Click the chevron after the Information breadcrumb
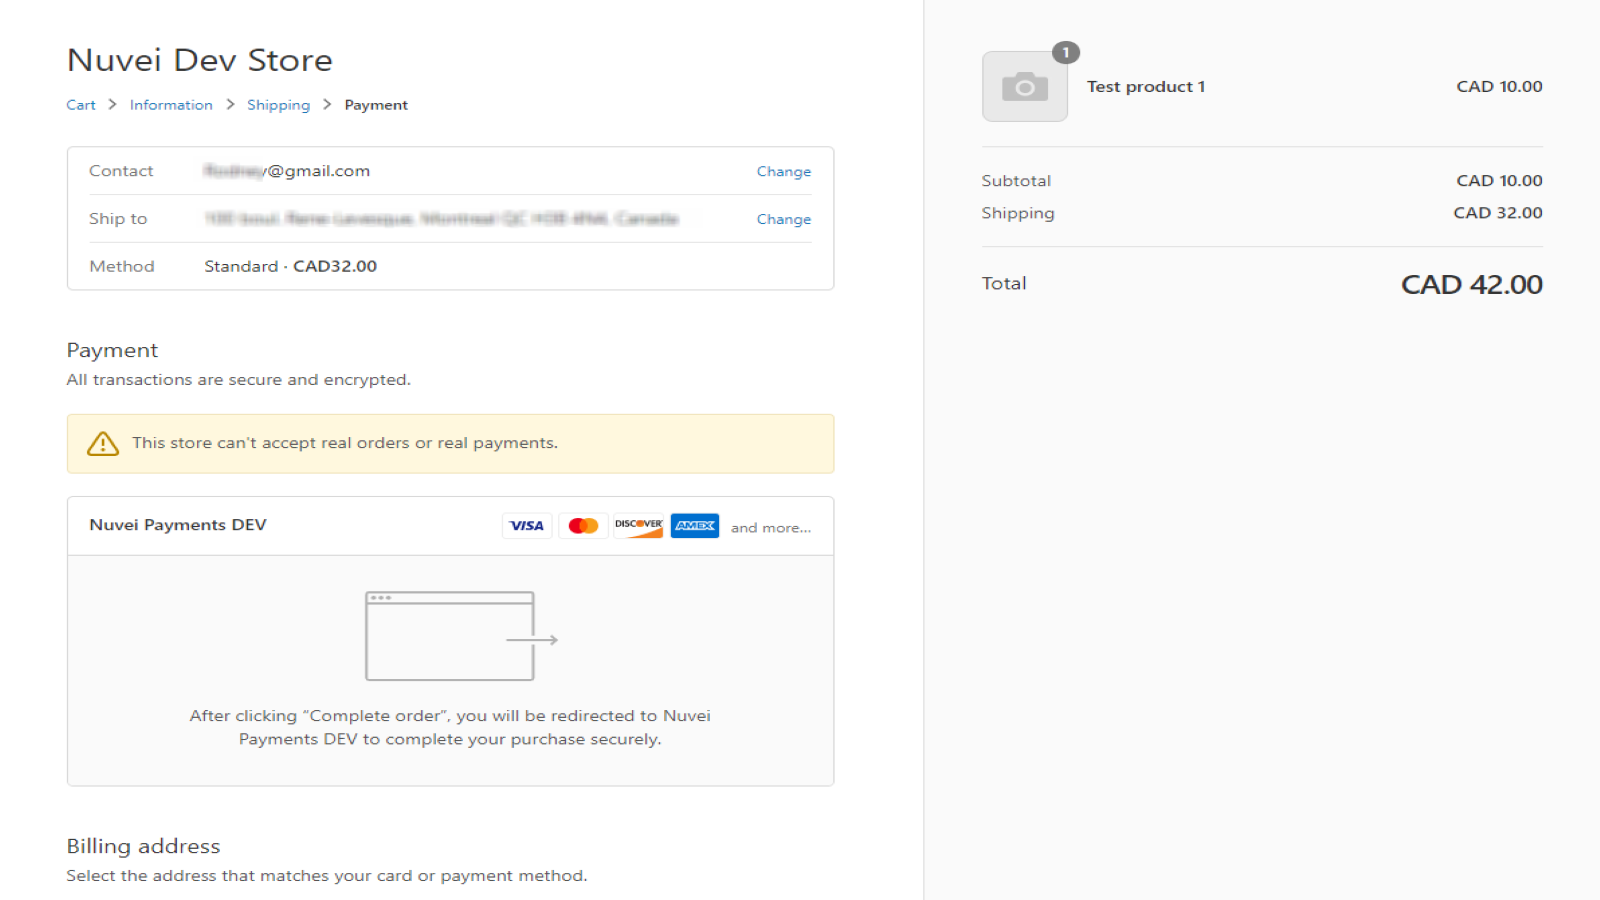1600x900 pixels. pos(230,104)
